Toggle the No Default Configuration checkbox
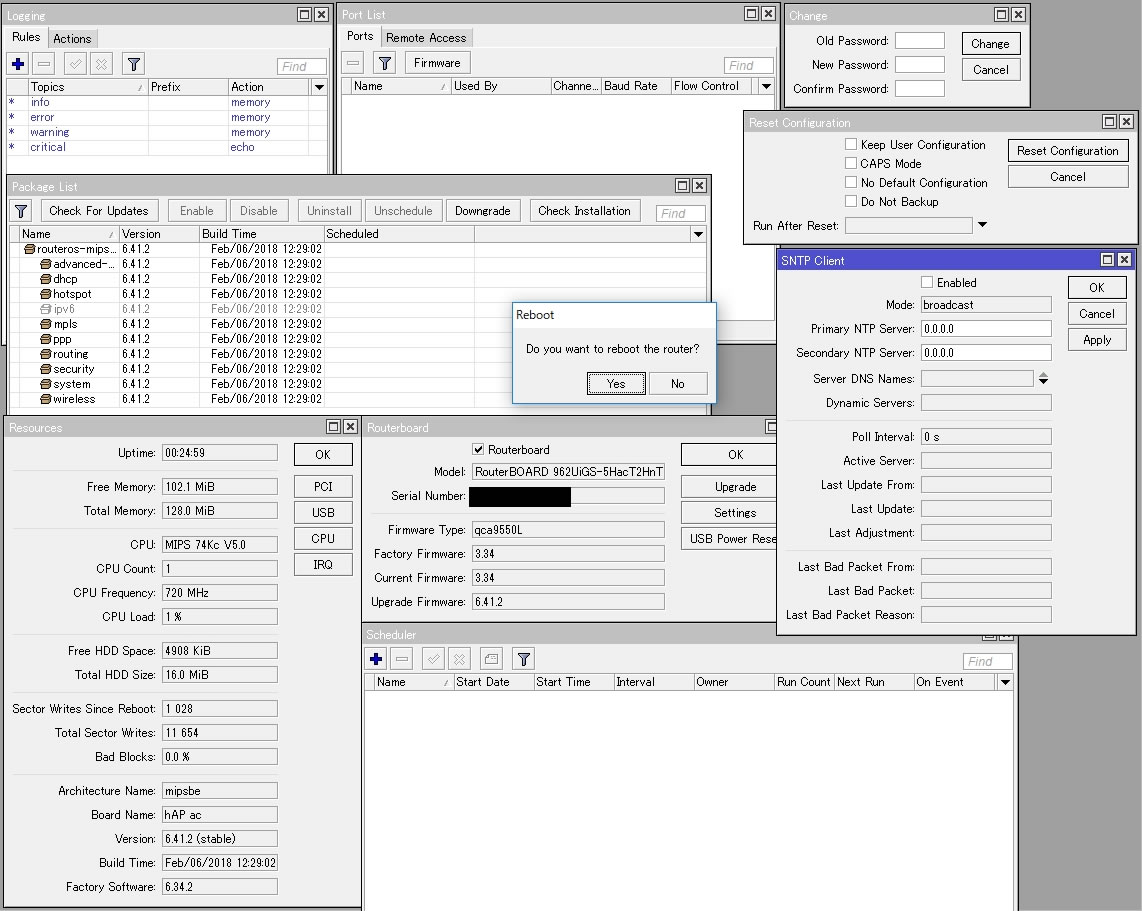This screenshot has height=911, width=1142. (x=851, y=183)
